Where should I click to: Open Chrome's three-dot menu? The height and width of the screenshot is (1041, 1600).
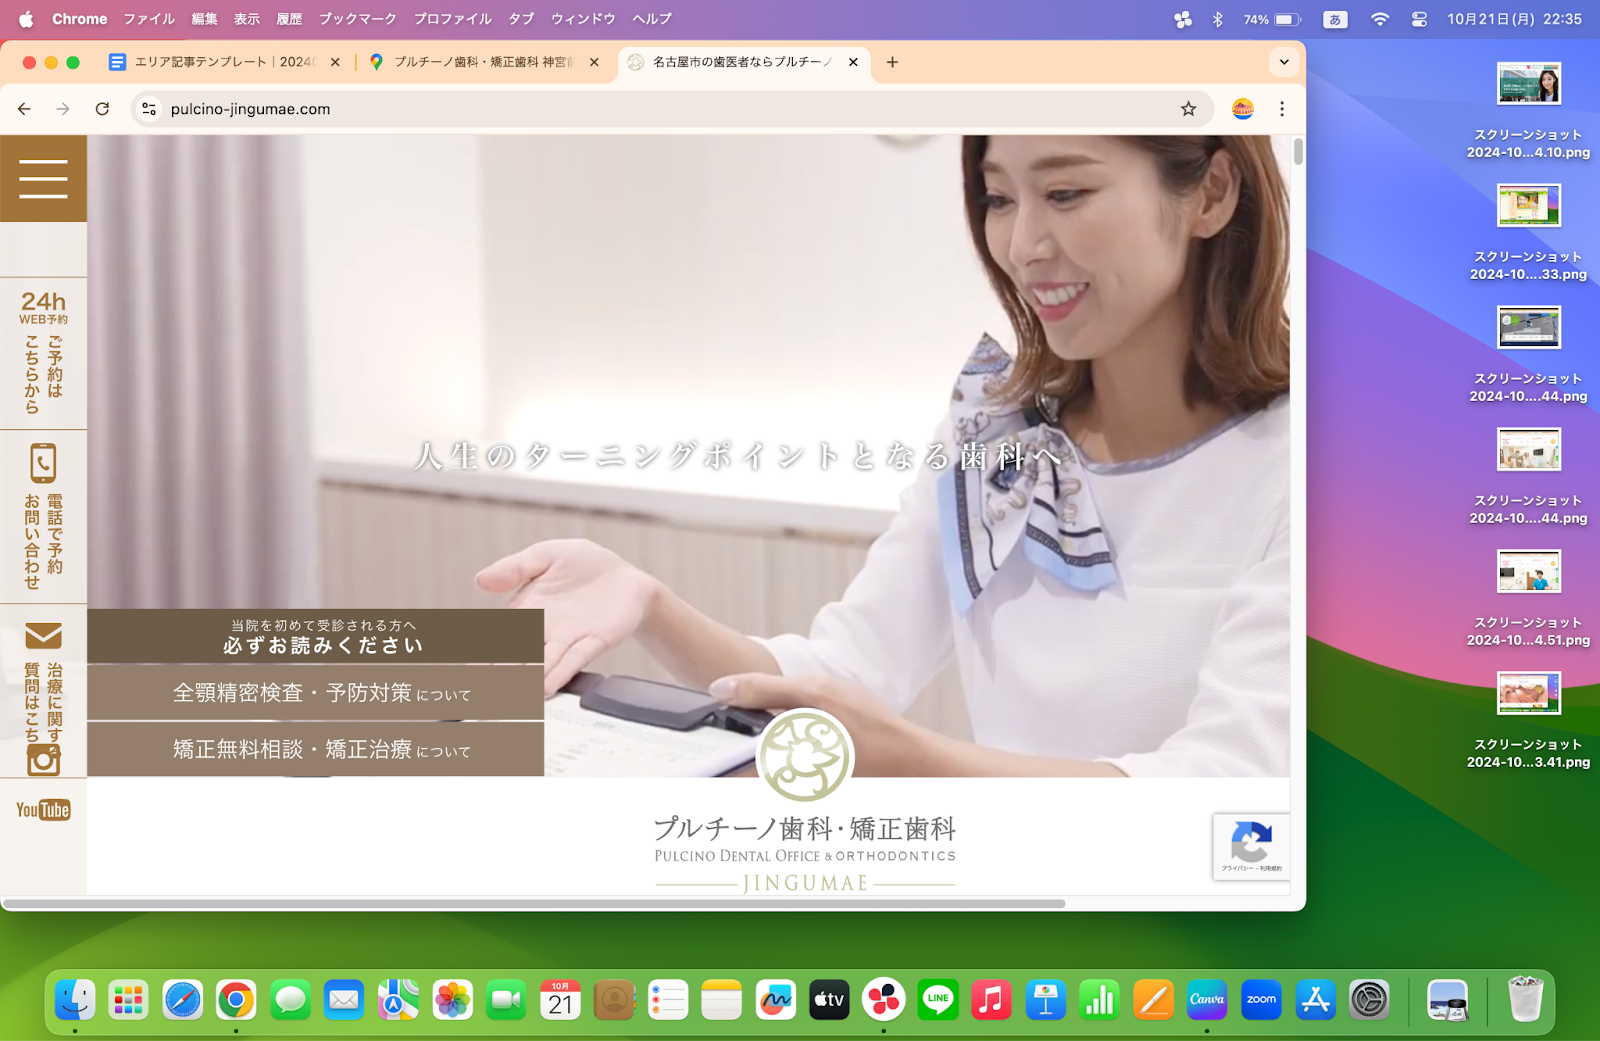[x=1282, y=109]
